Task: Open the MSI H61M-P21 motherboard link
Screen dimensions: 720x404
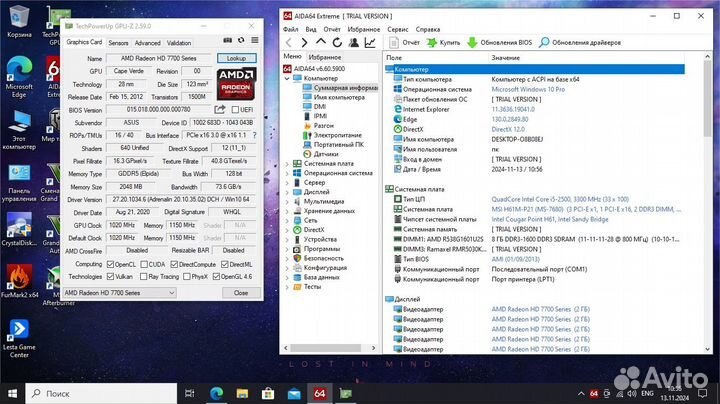Action: point(586,209)
